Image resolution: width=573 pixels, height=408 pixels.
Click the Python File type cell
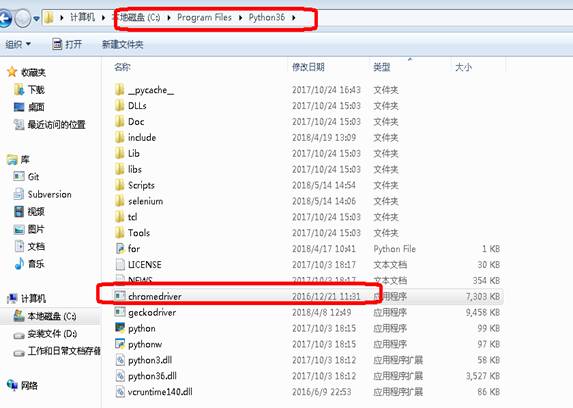[x=394, y=249]
